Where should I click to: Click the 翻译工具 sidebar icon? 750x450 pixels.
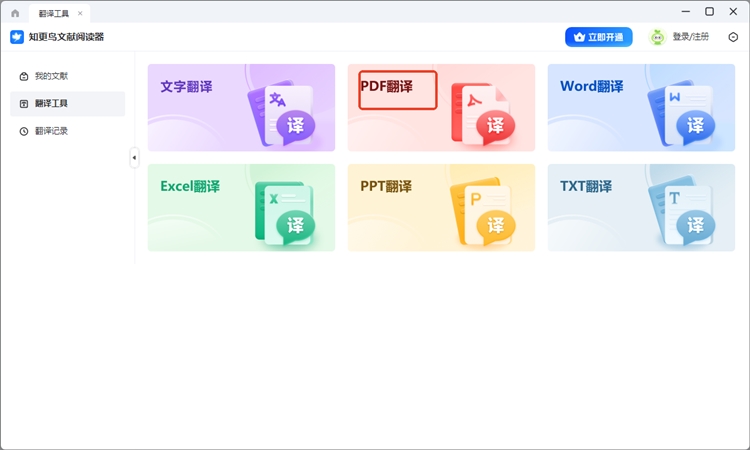click(24, 104)
